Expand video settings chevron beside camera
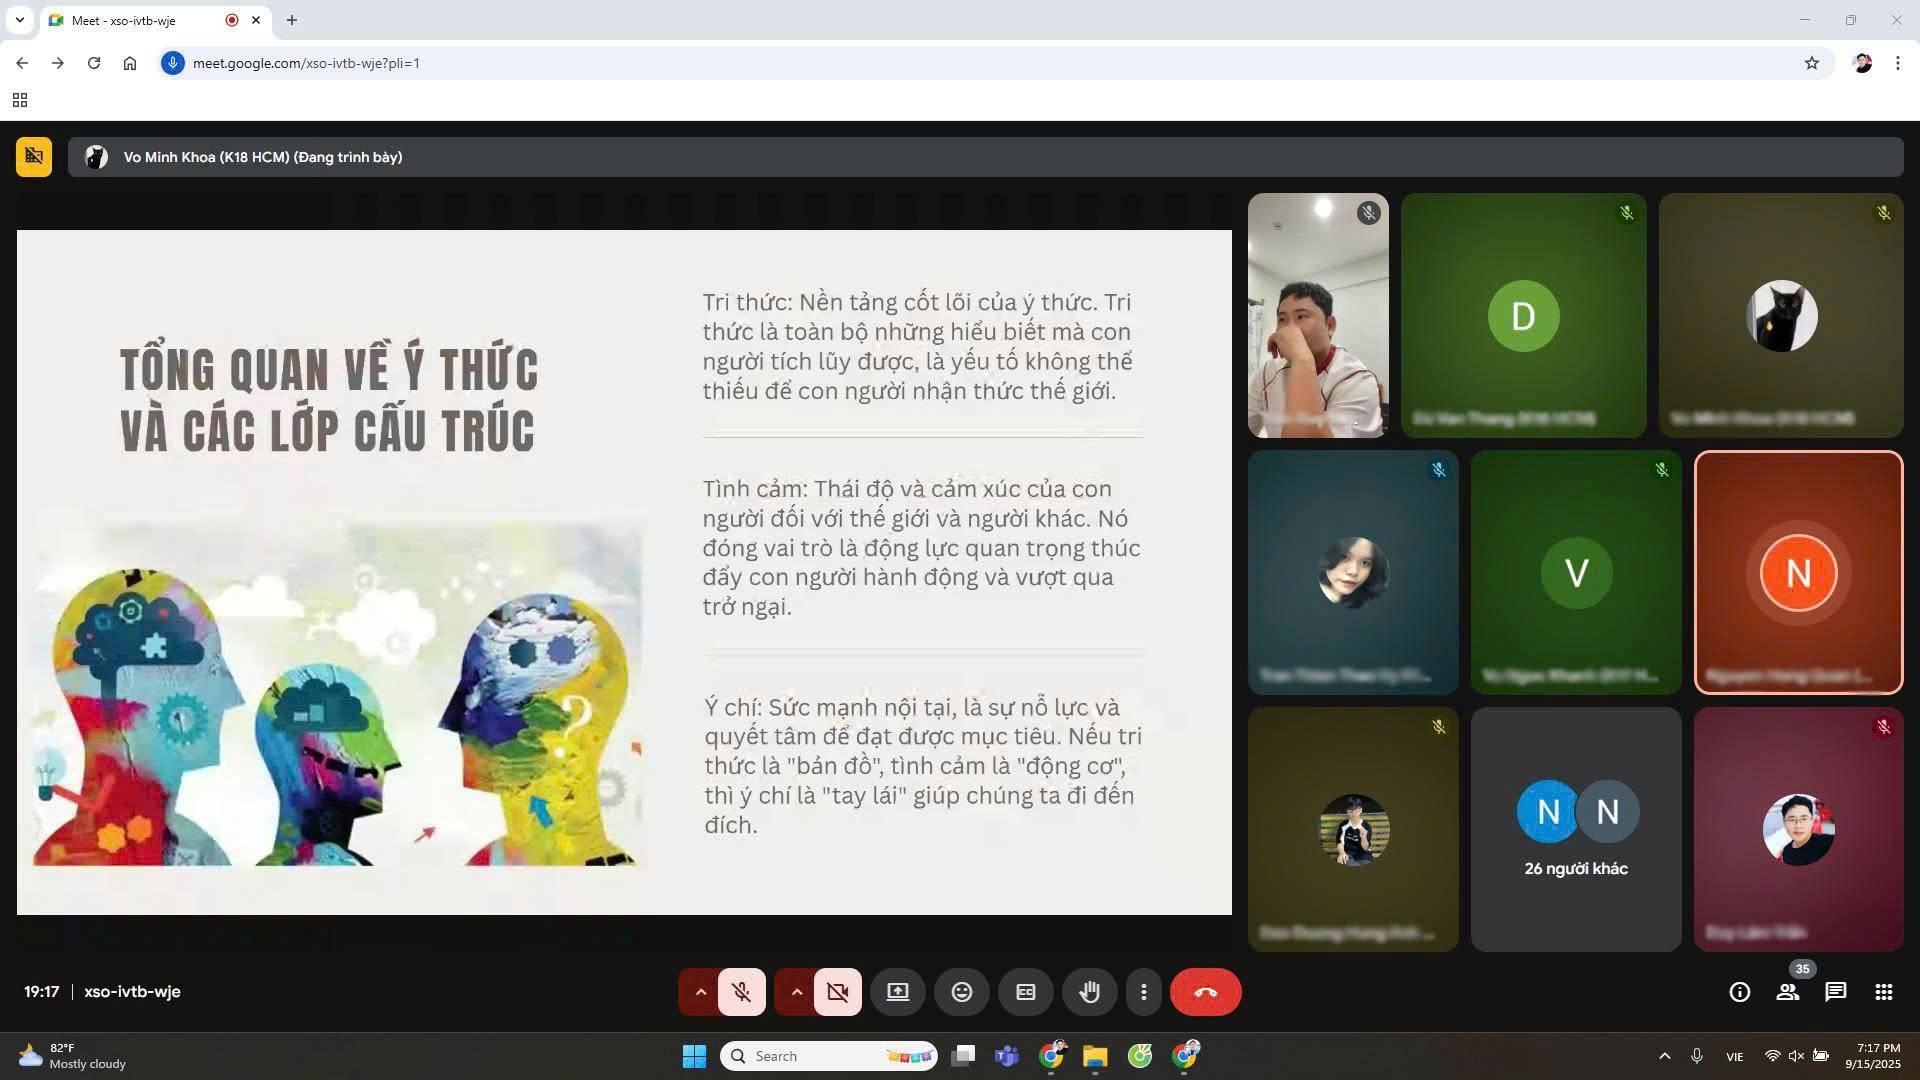Image resolution: width=1920 pixels, height=1080 pixels. 796,992
